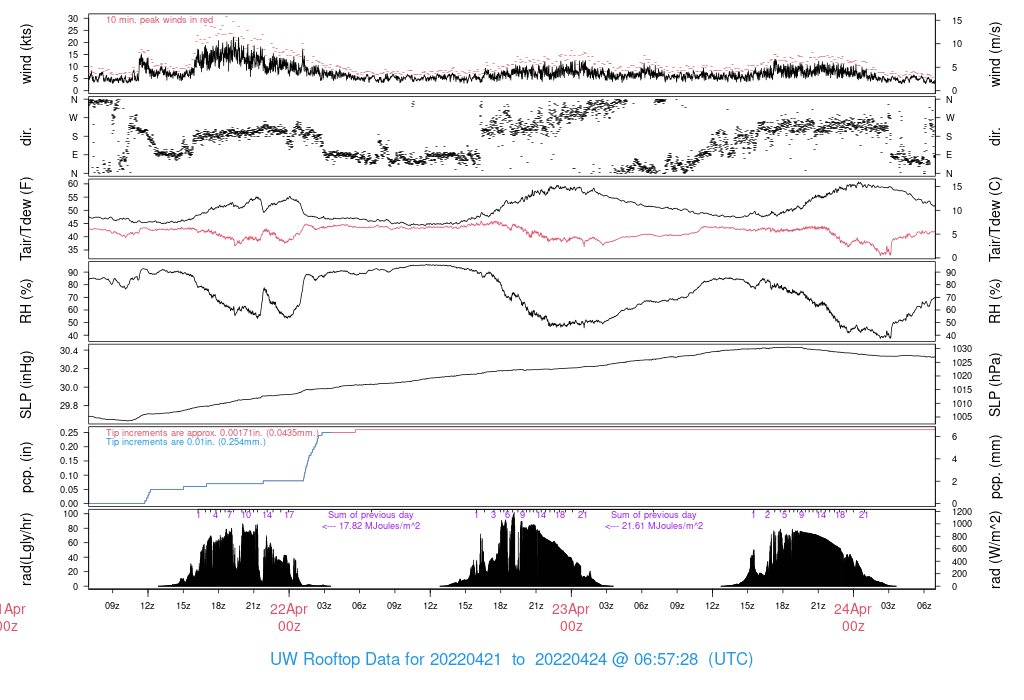This screenshot has height=700, width=1024.
Task: Click the 'dir.' label on the right side
Action: [995, 136]
